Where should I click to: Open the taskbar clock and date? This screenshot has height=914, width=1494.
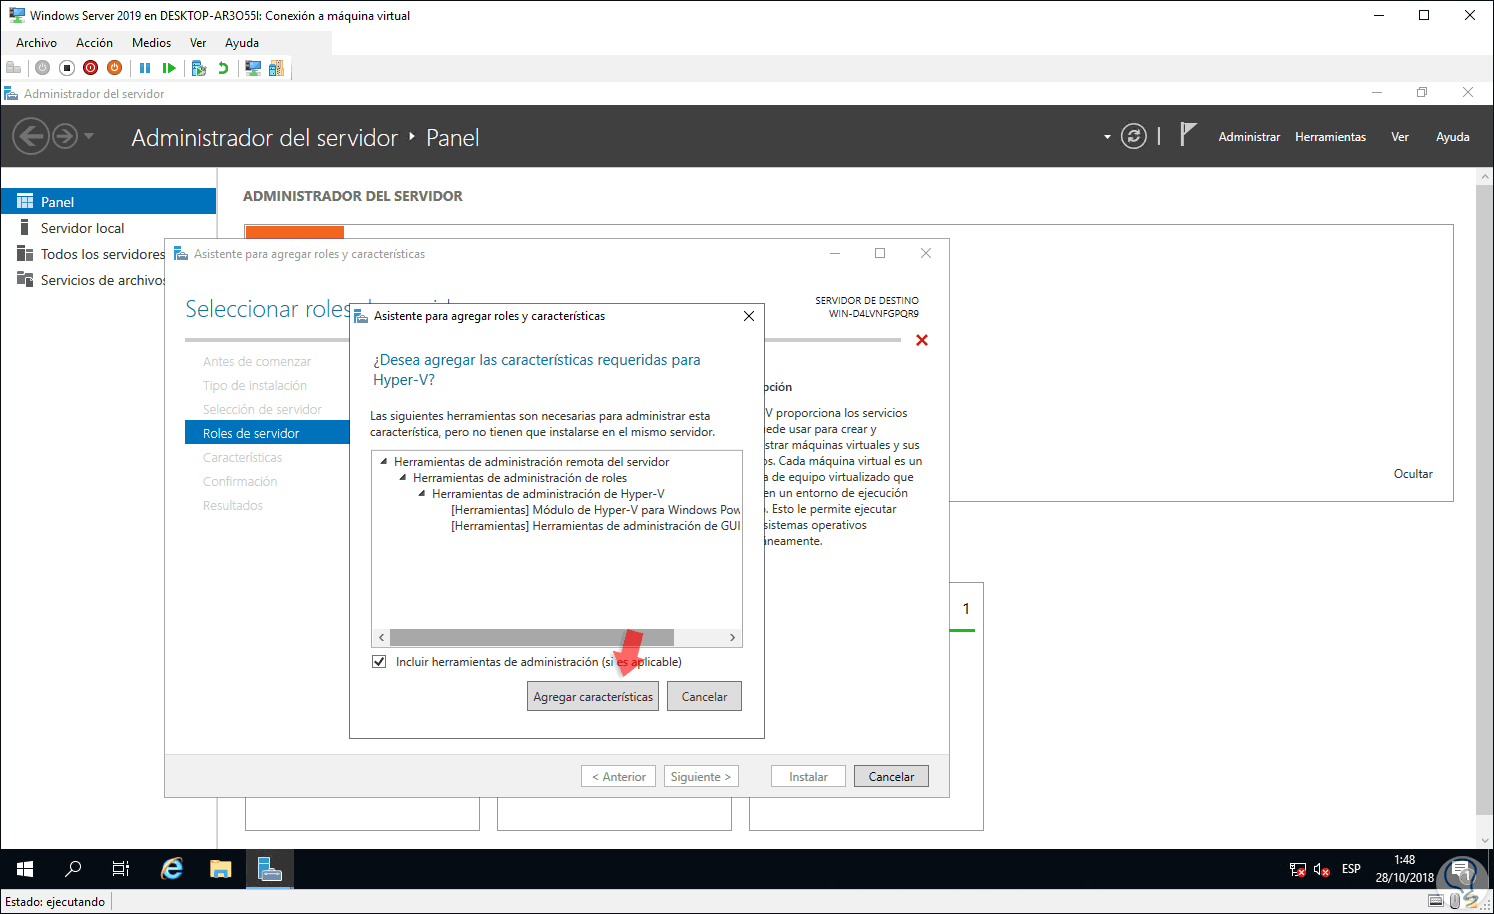[1404, 869]
